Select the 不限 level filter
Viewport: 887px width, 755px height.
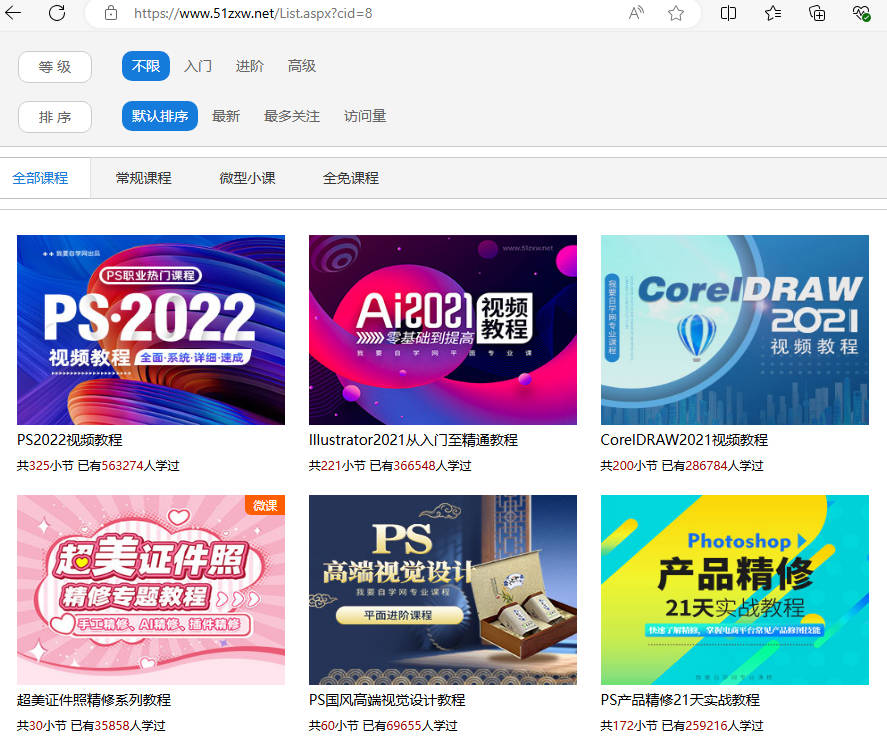pos(146,66)
